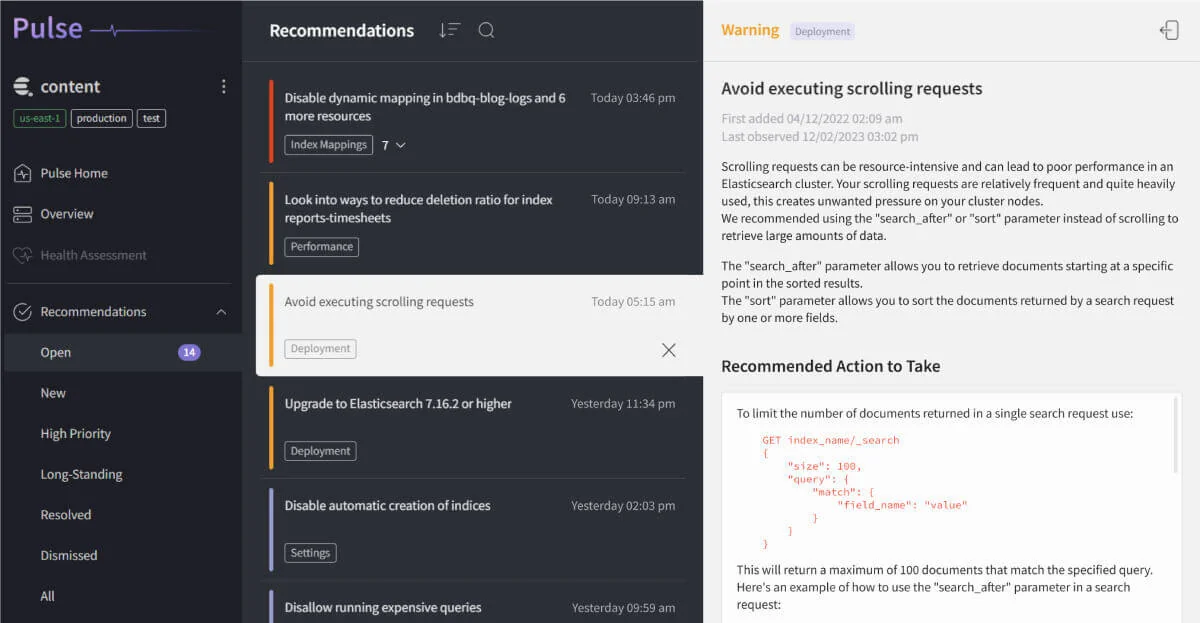Open the content cluster kebab menu

[x=223, y=87]
